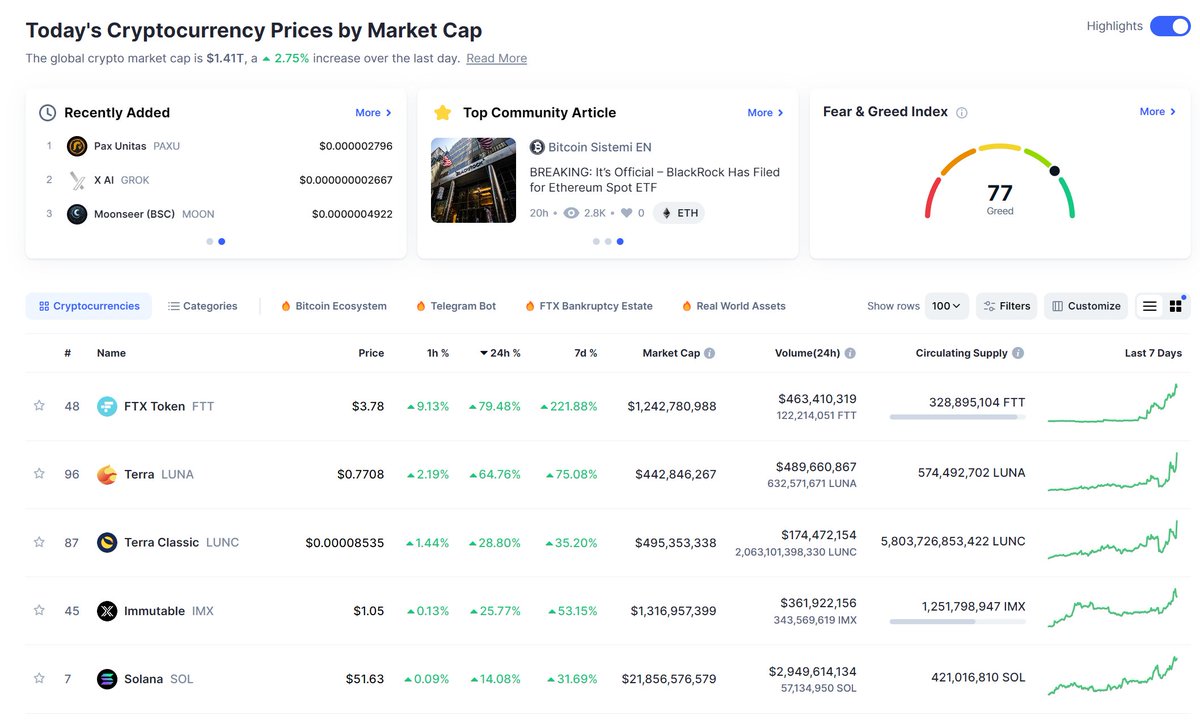Click the Moonseer (BSC) coin icon
1200x724 pixels.
(x=77, y=214)
